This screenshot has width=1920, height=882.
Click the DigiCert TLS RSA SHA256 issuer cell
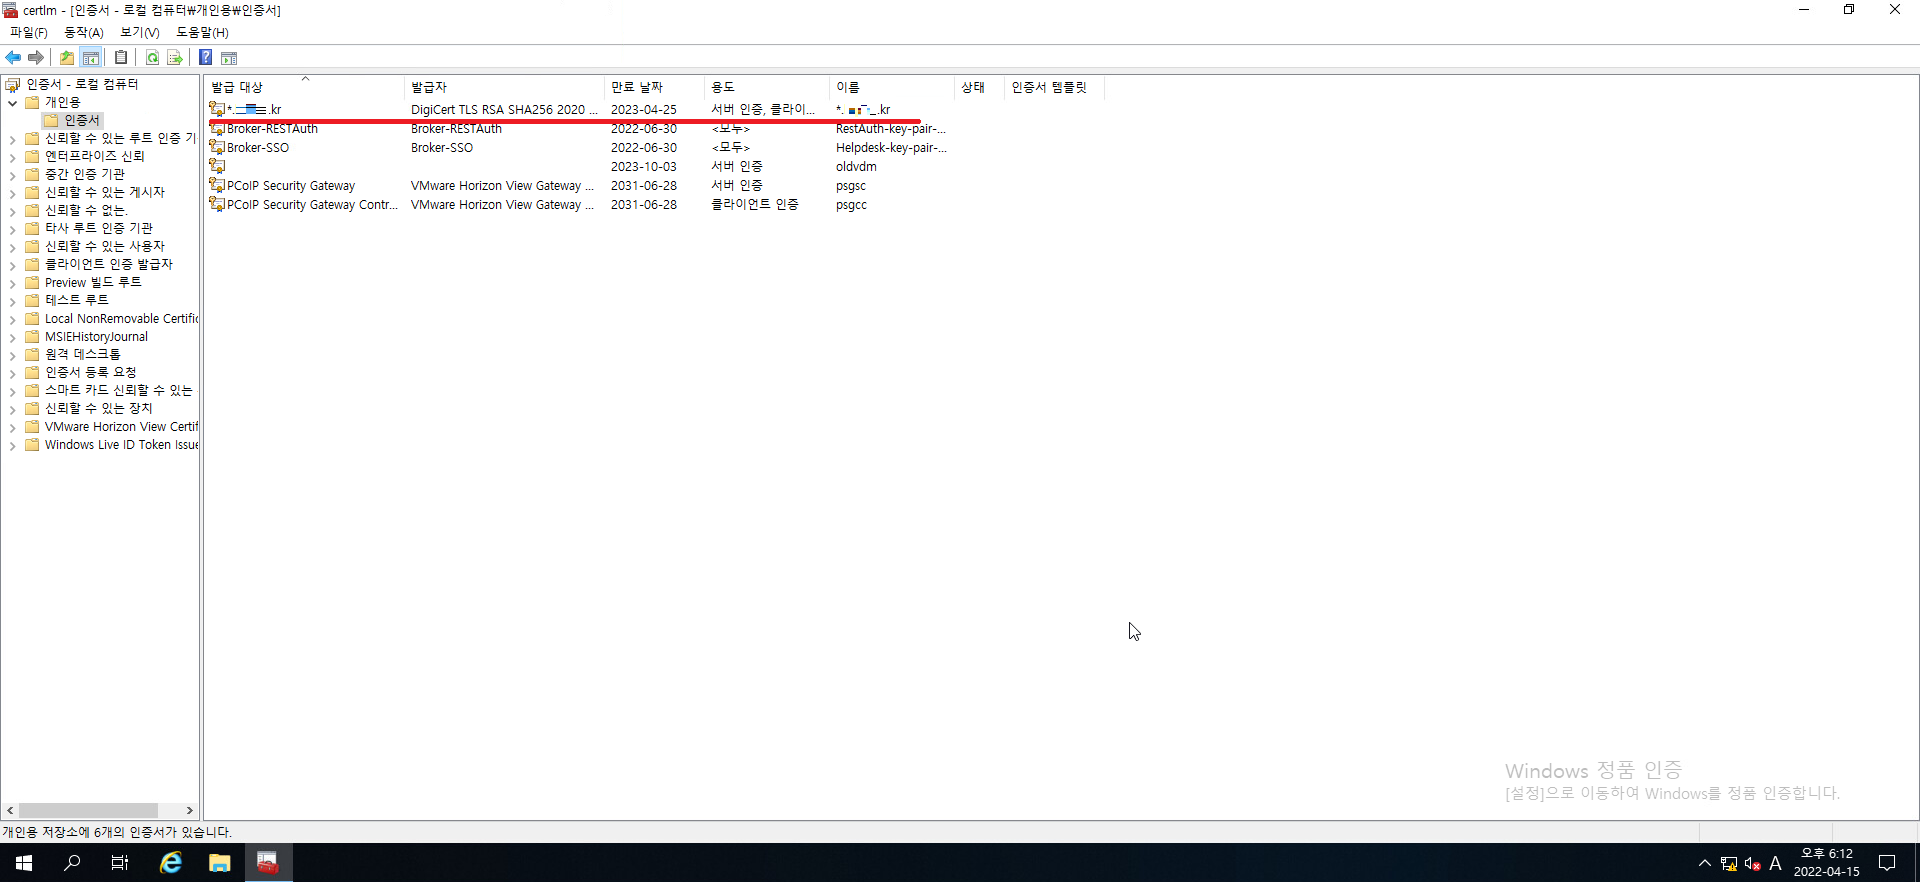pos(504,109)
